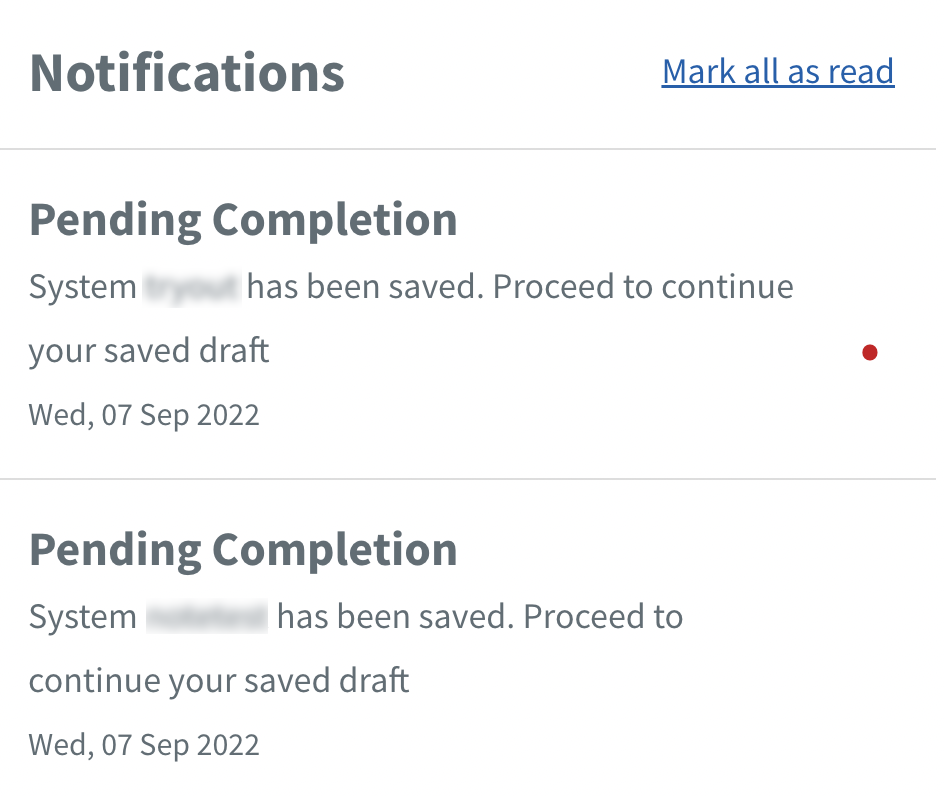Click the first Pending Completion title
Viewport: 944px width, 796px height.
pyautogui.click(x=243, y=219)
